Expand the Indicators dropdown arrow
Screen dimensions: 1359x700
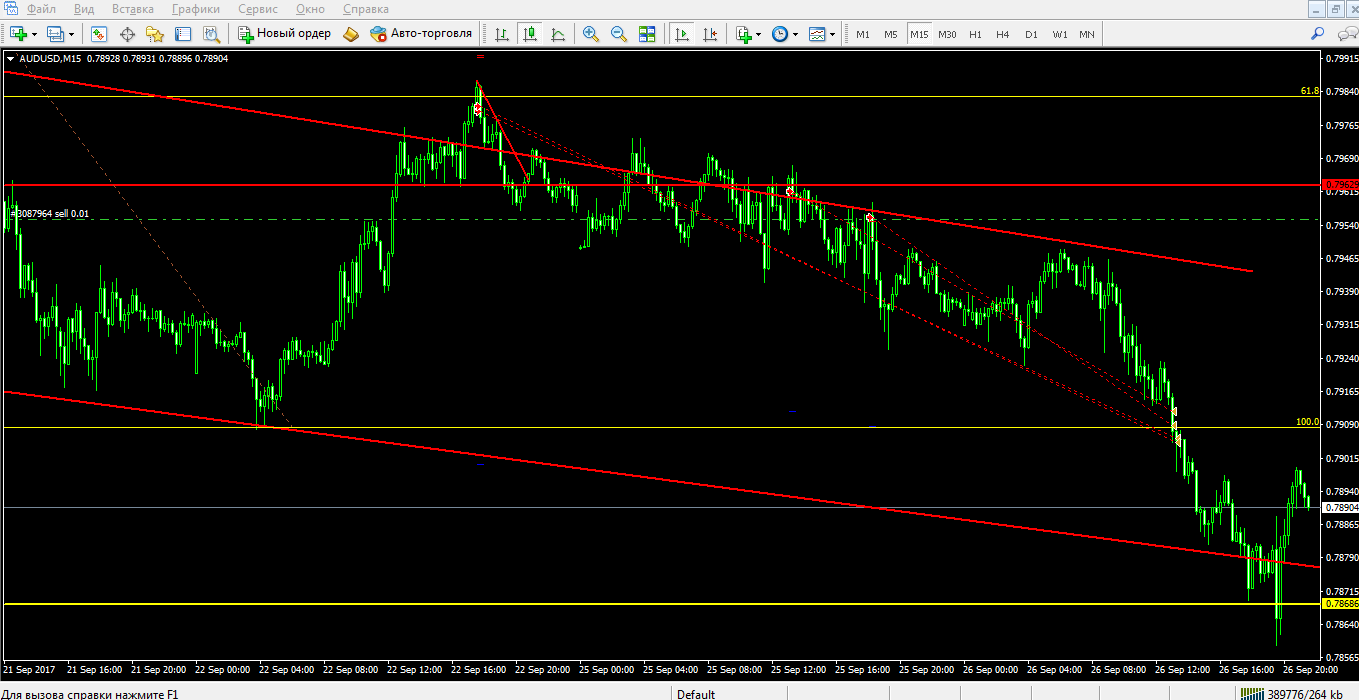[759, 34]
